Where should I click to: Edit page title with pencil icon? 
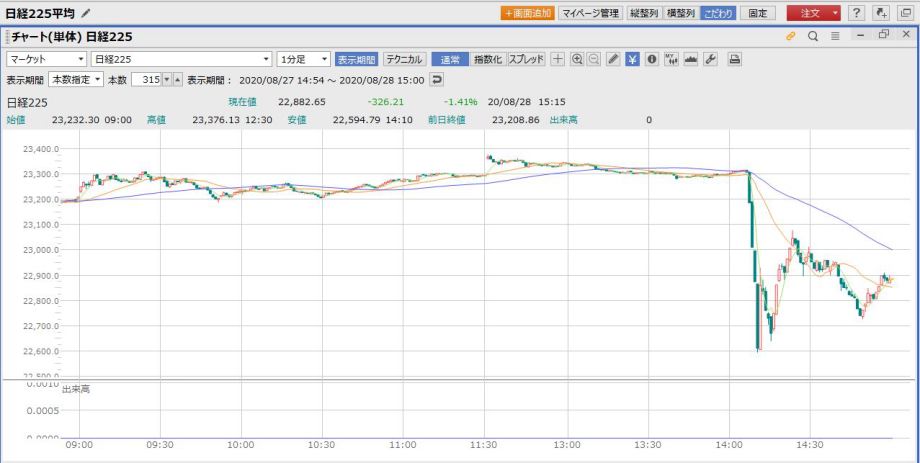pos(86,13)
